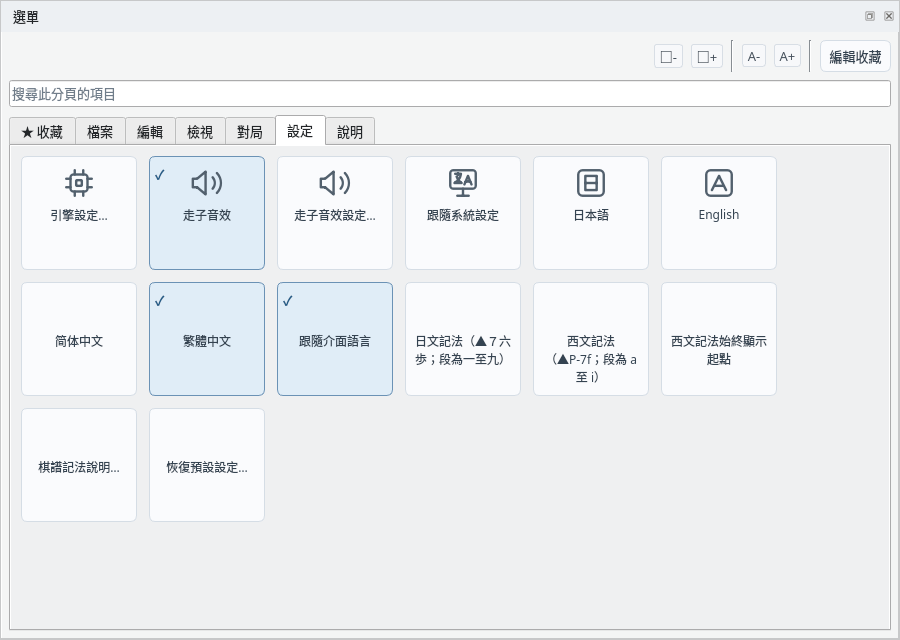Switch interface language to 日本語

(x=591, y=213)
